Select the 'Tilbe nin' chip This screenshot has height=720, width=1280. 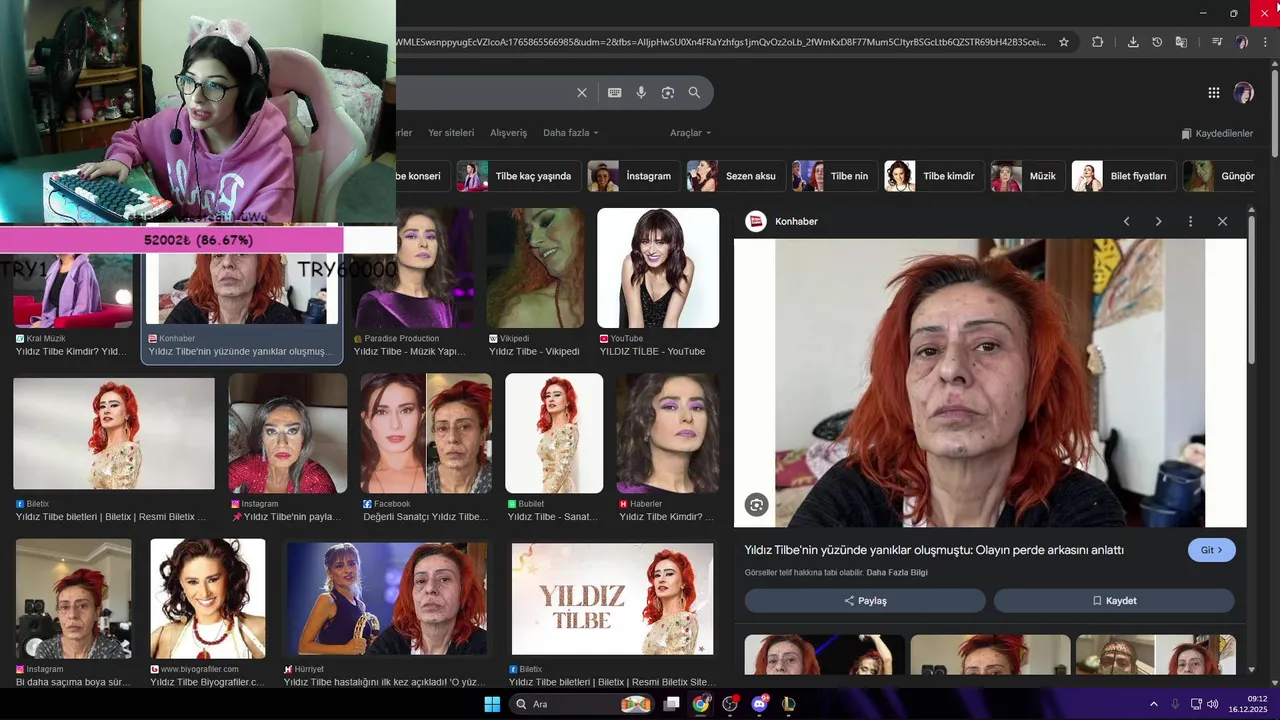(834, 176)
